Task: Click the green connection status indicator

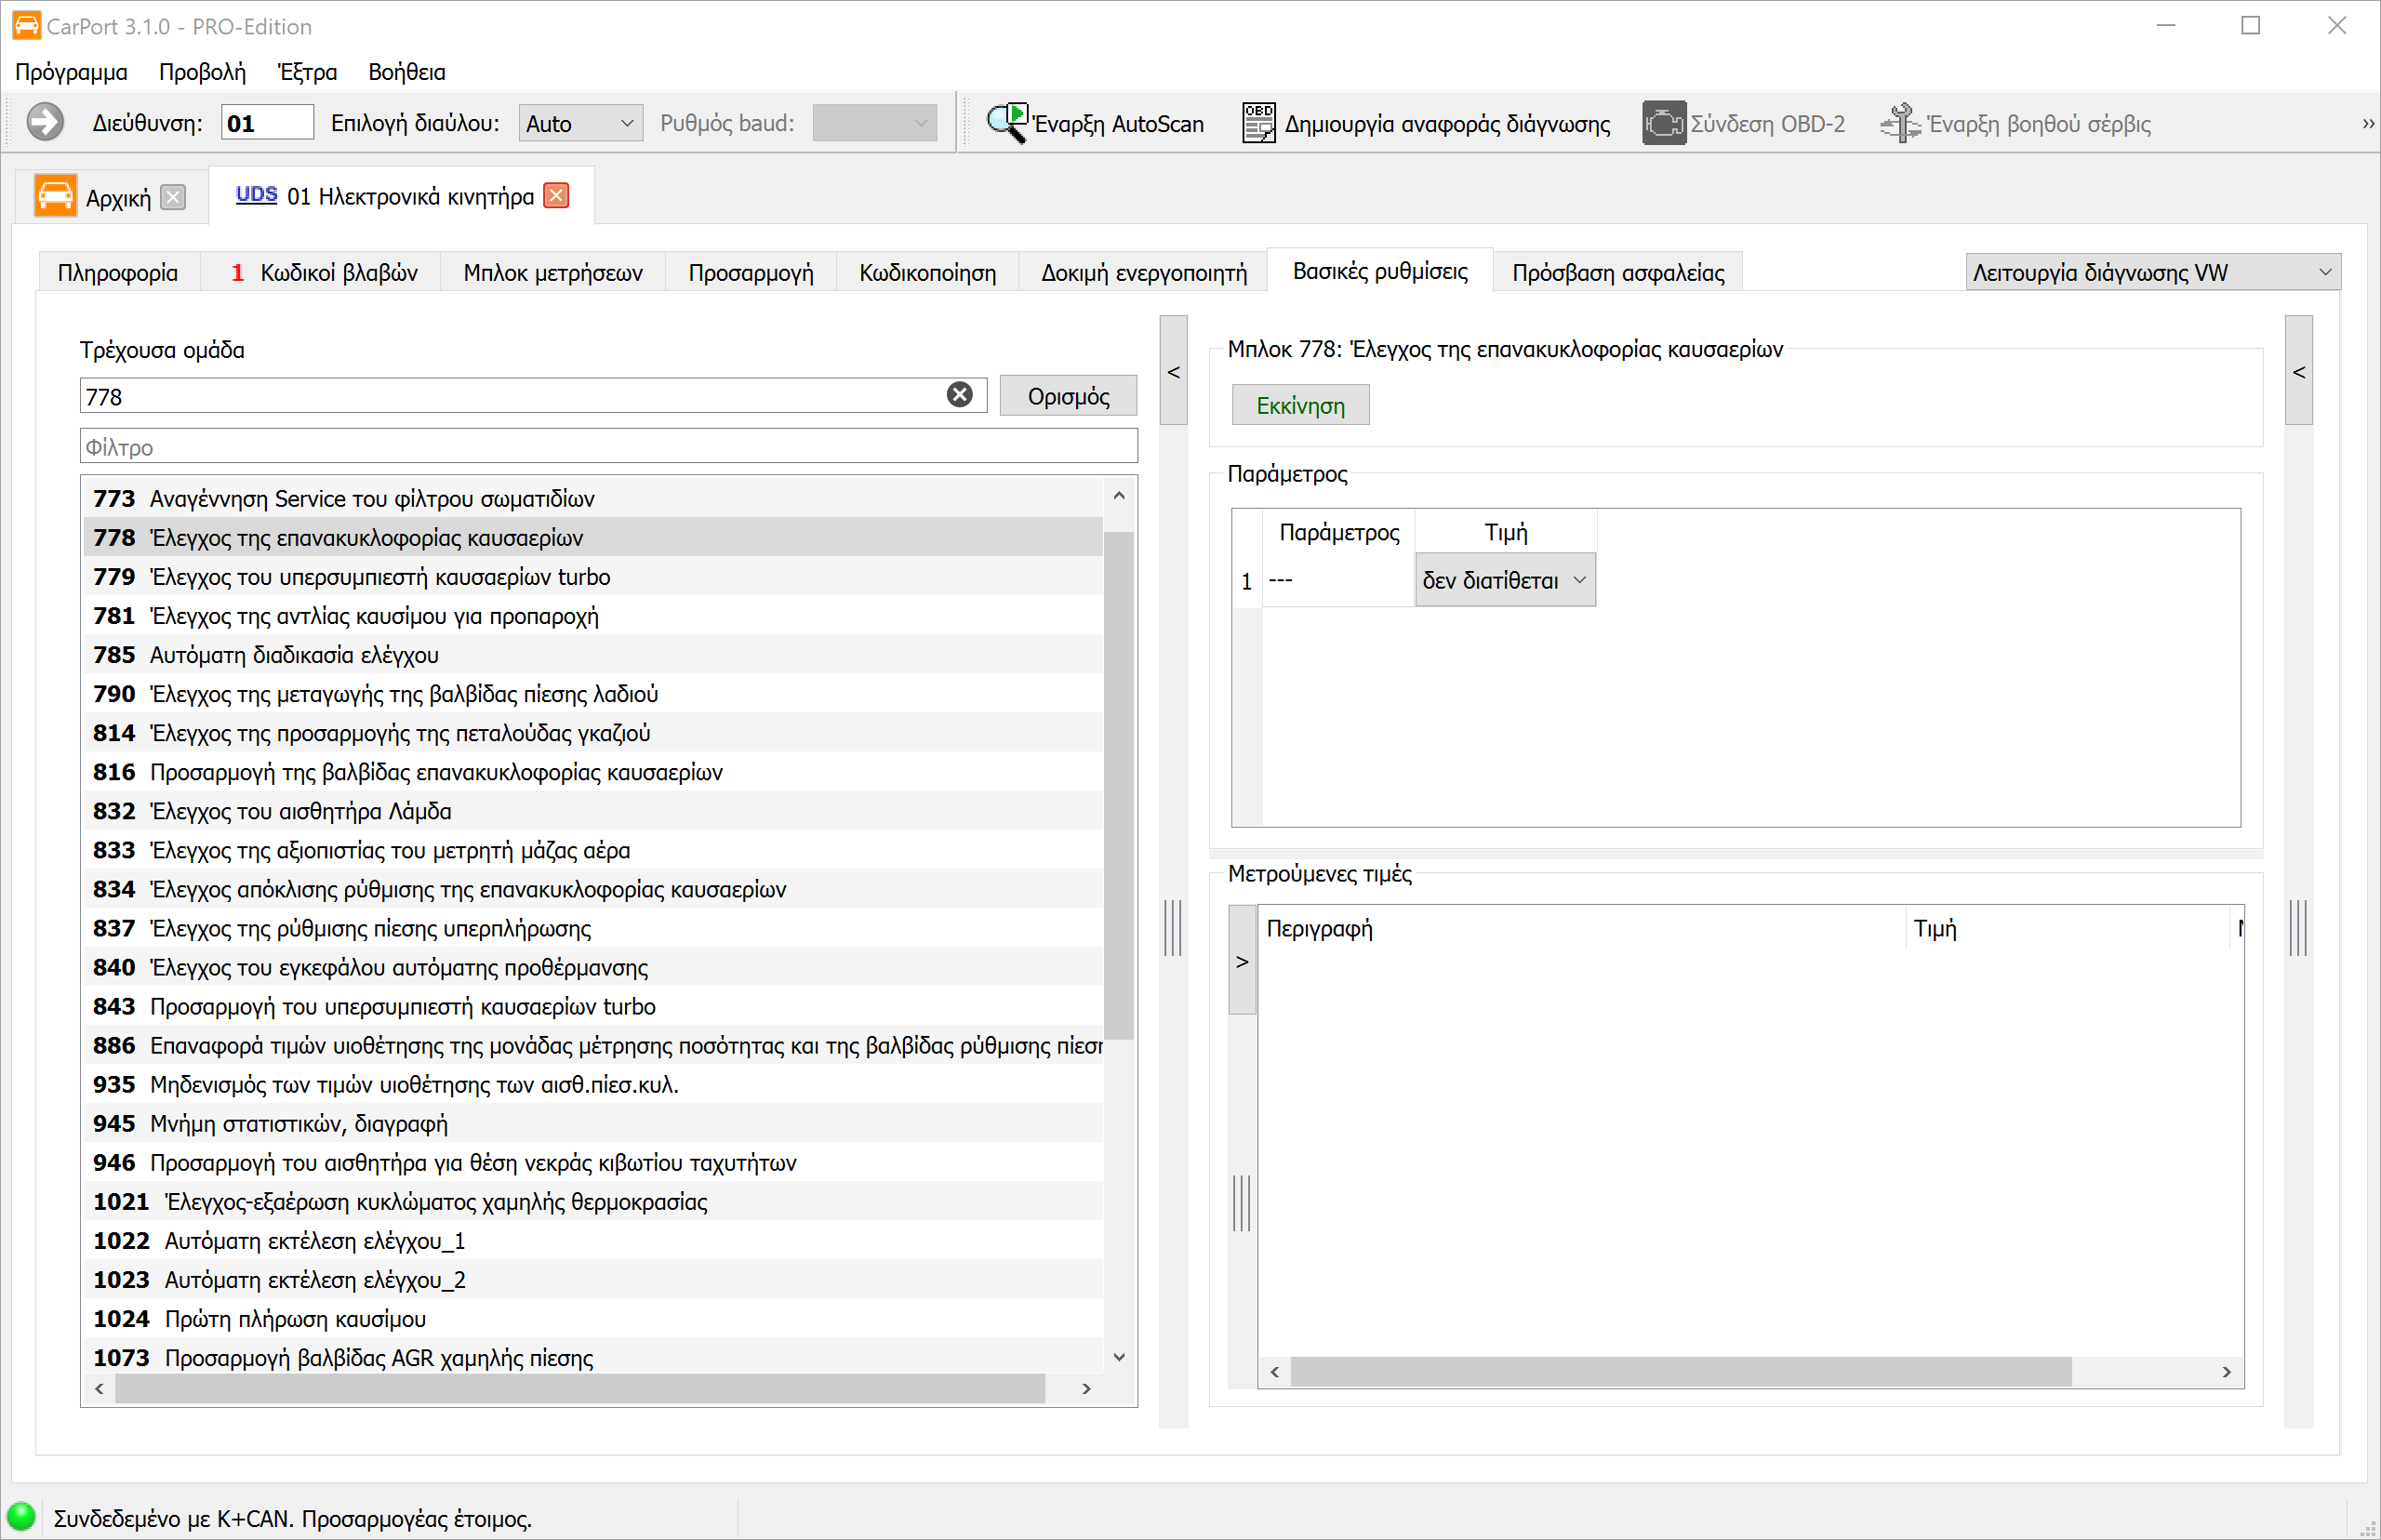Action: pyautogui.click(x=21, y=1517)
